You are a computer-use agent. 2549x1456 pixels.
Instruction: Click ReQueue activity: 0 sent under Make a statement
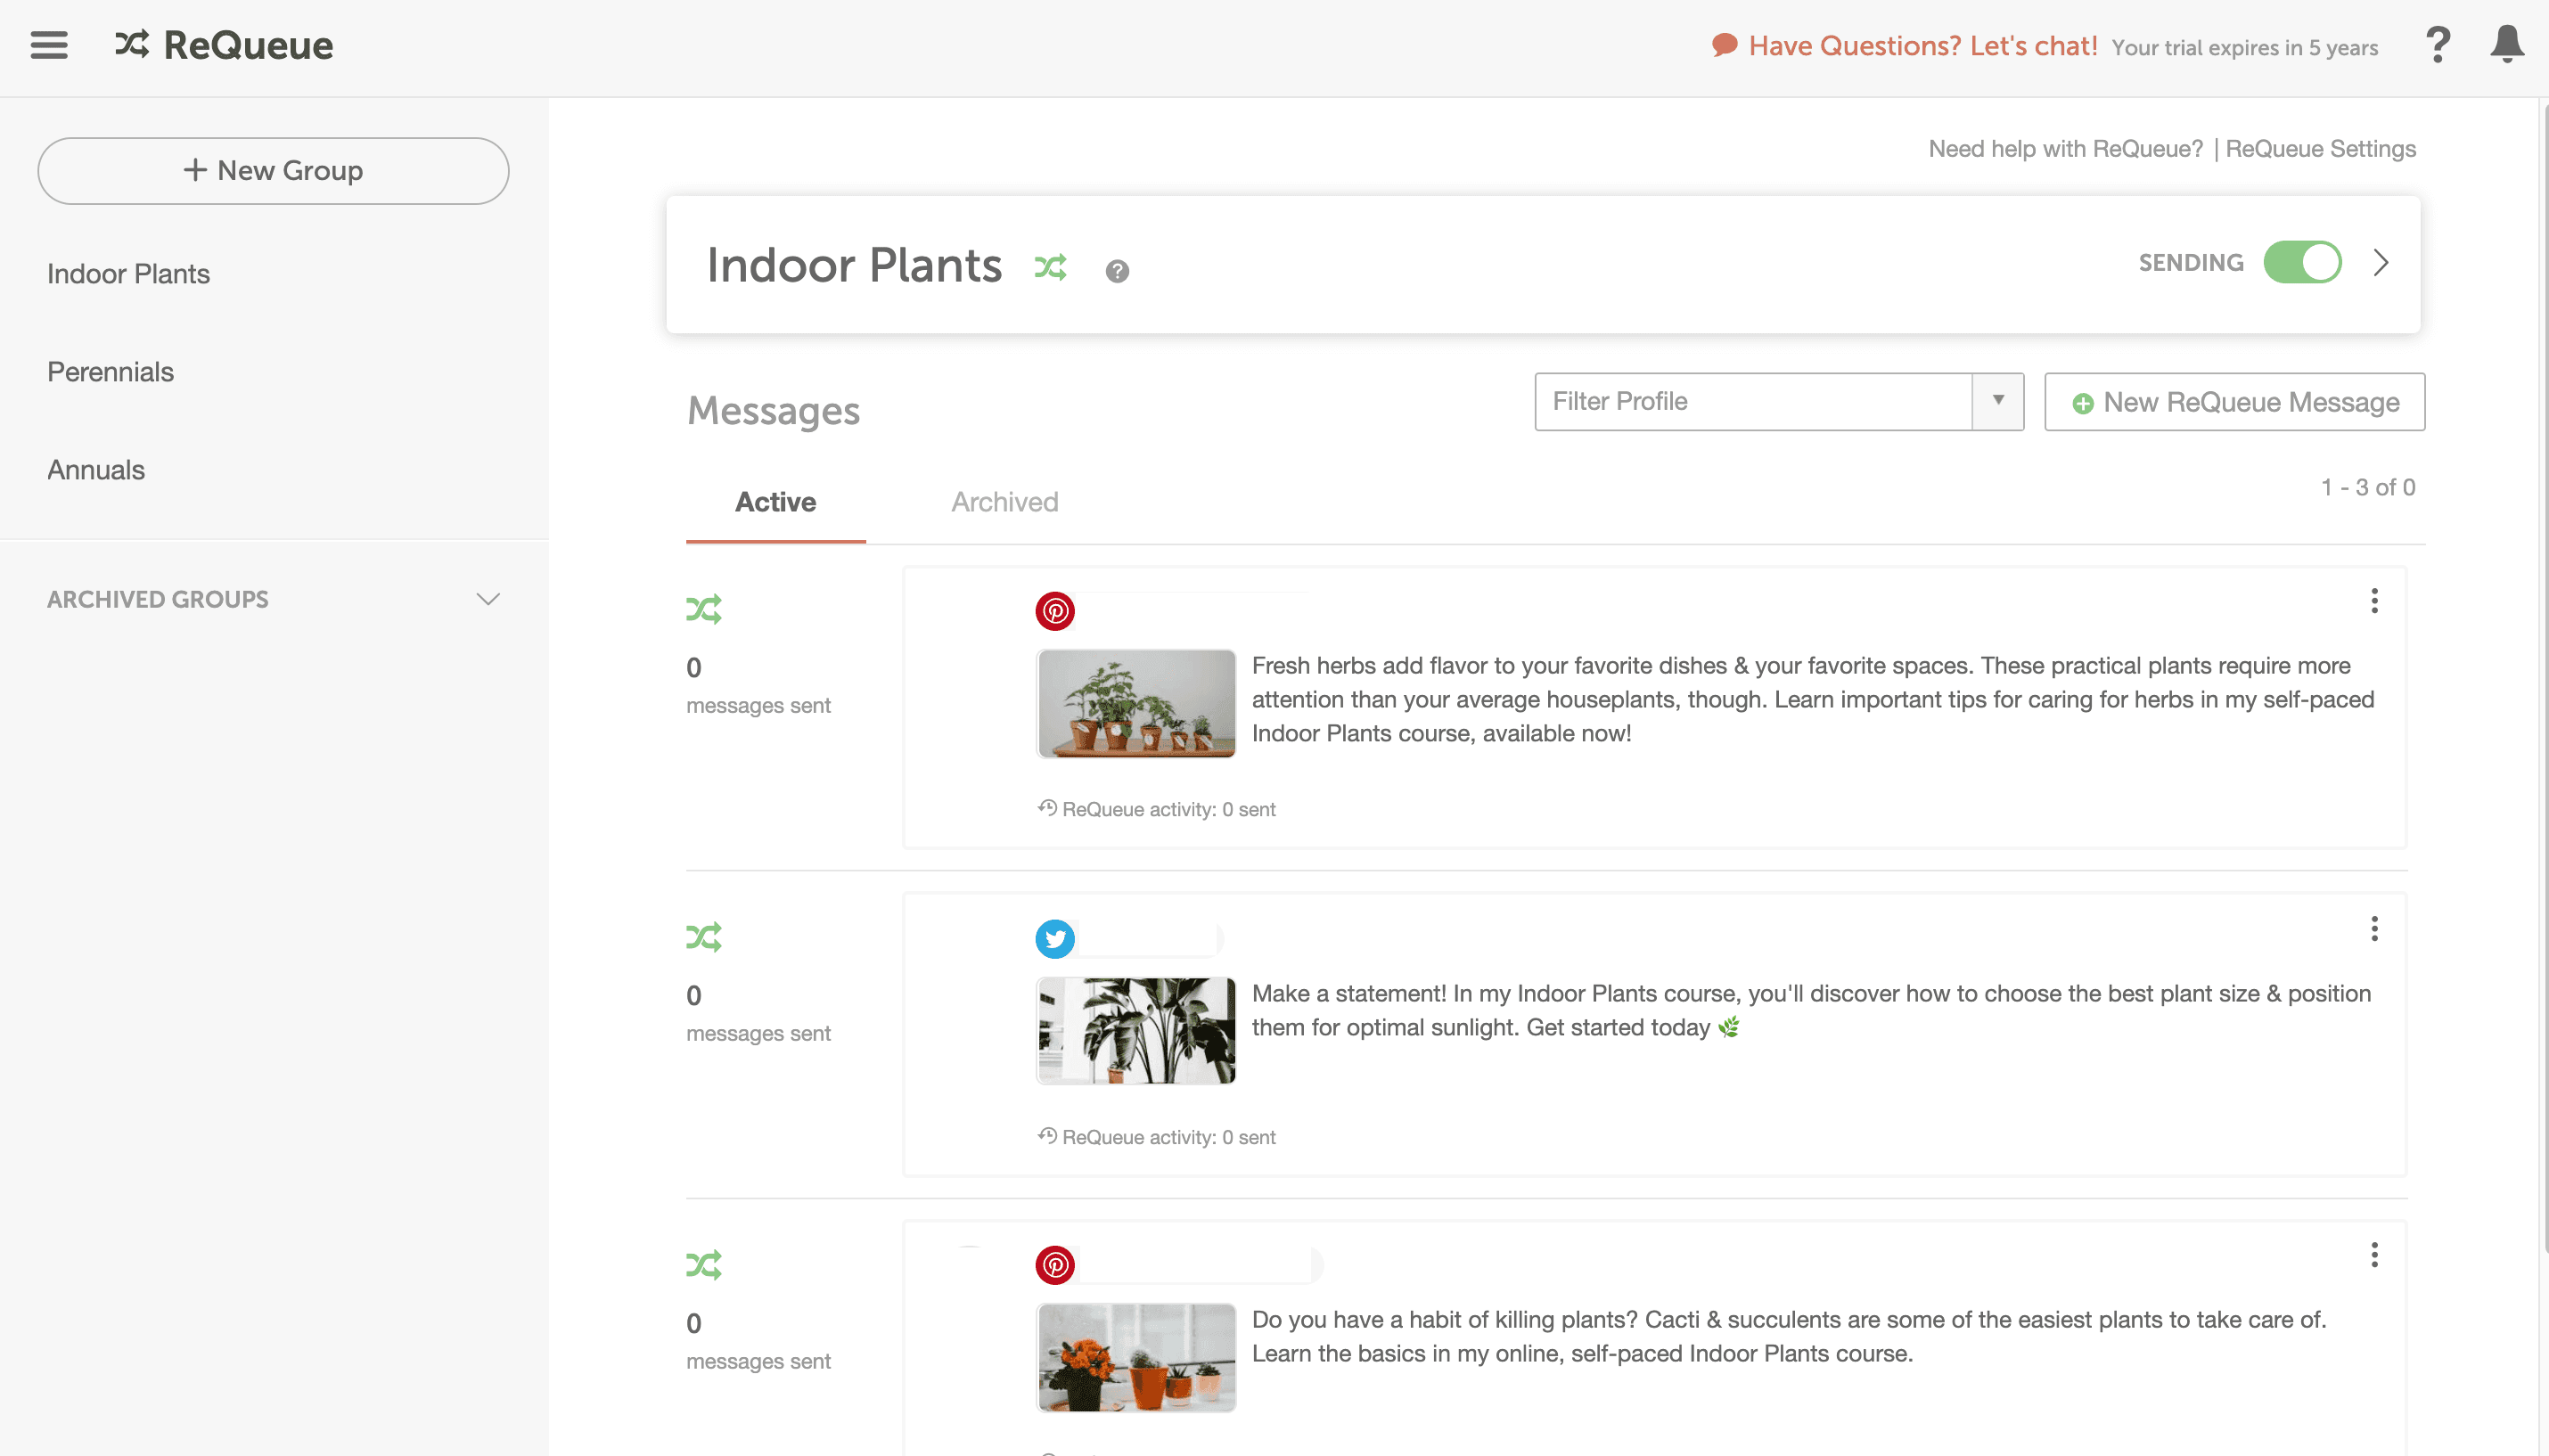1168,1137
